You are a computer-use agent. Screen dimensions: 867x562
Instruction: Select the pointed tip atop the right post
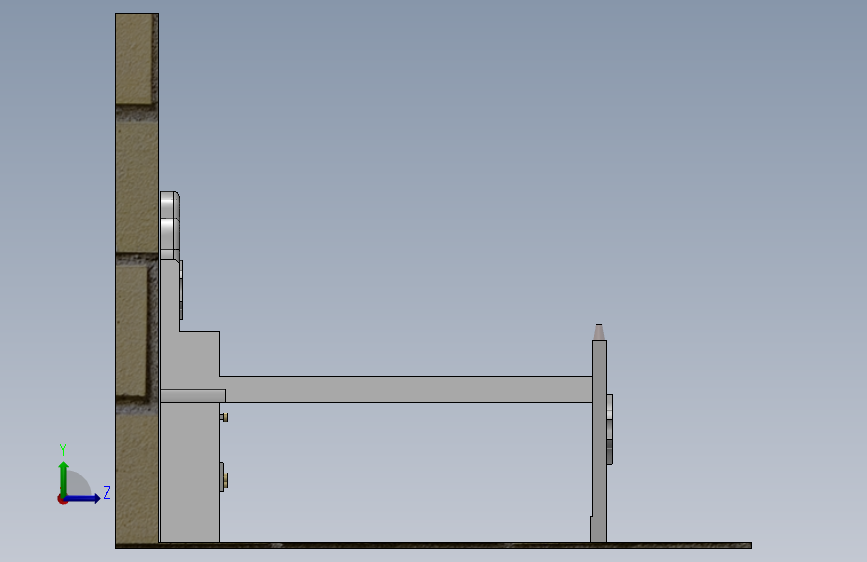(599, 332)
